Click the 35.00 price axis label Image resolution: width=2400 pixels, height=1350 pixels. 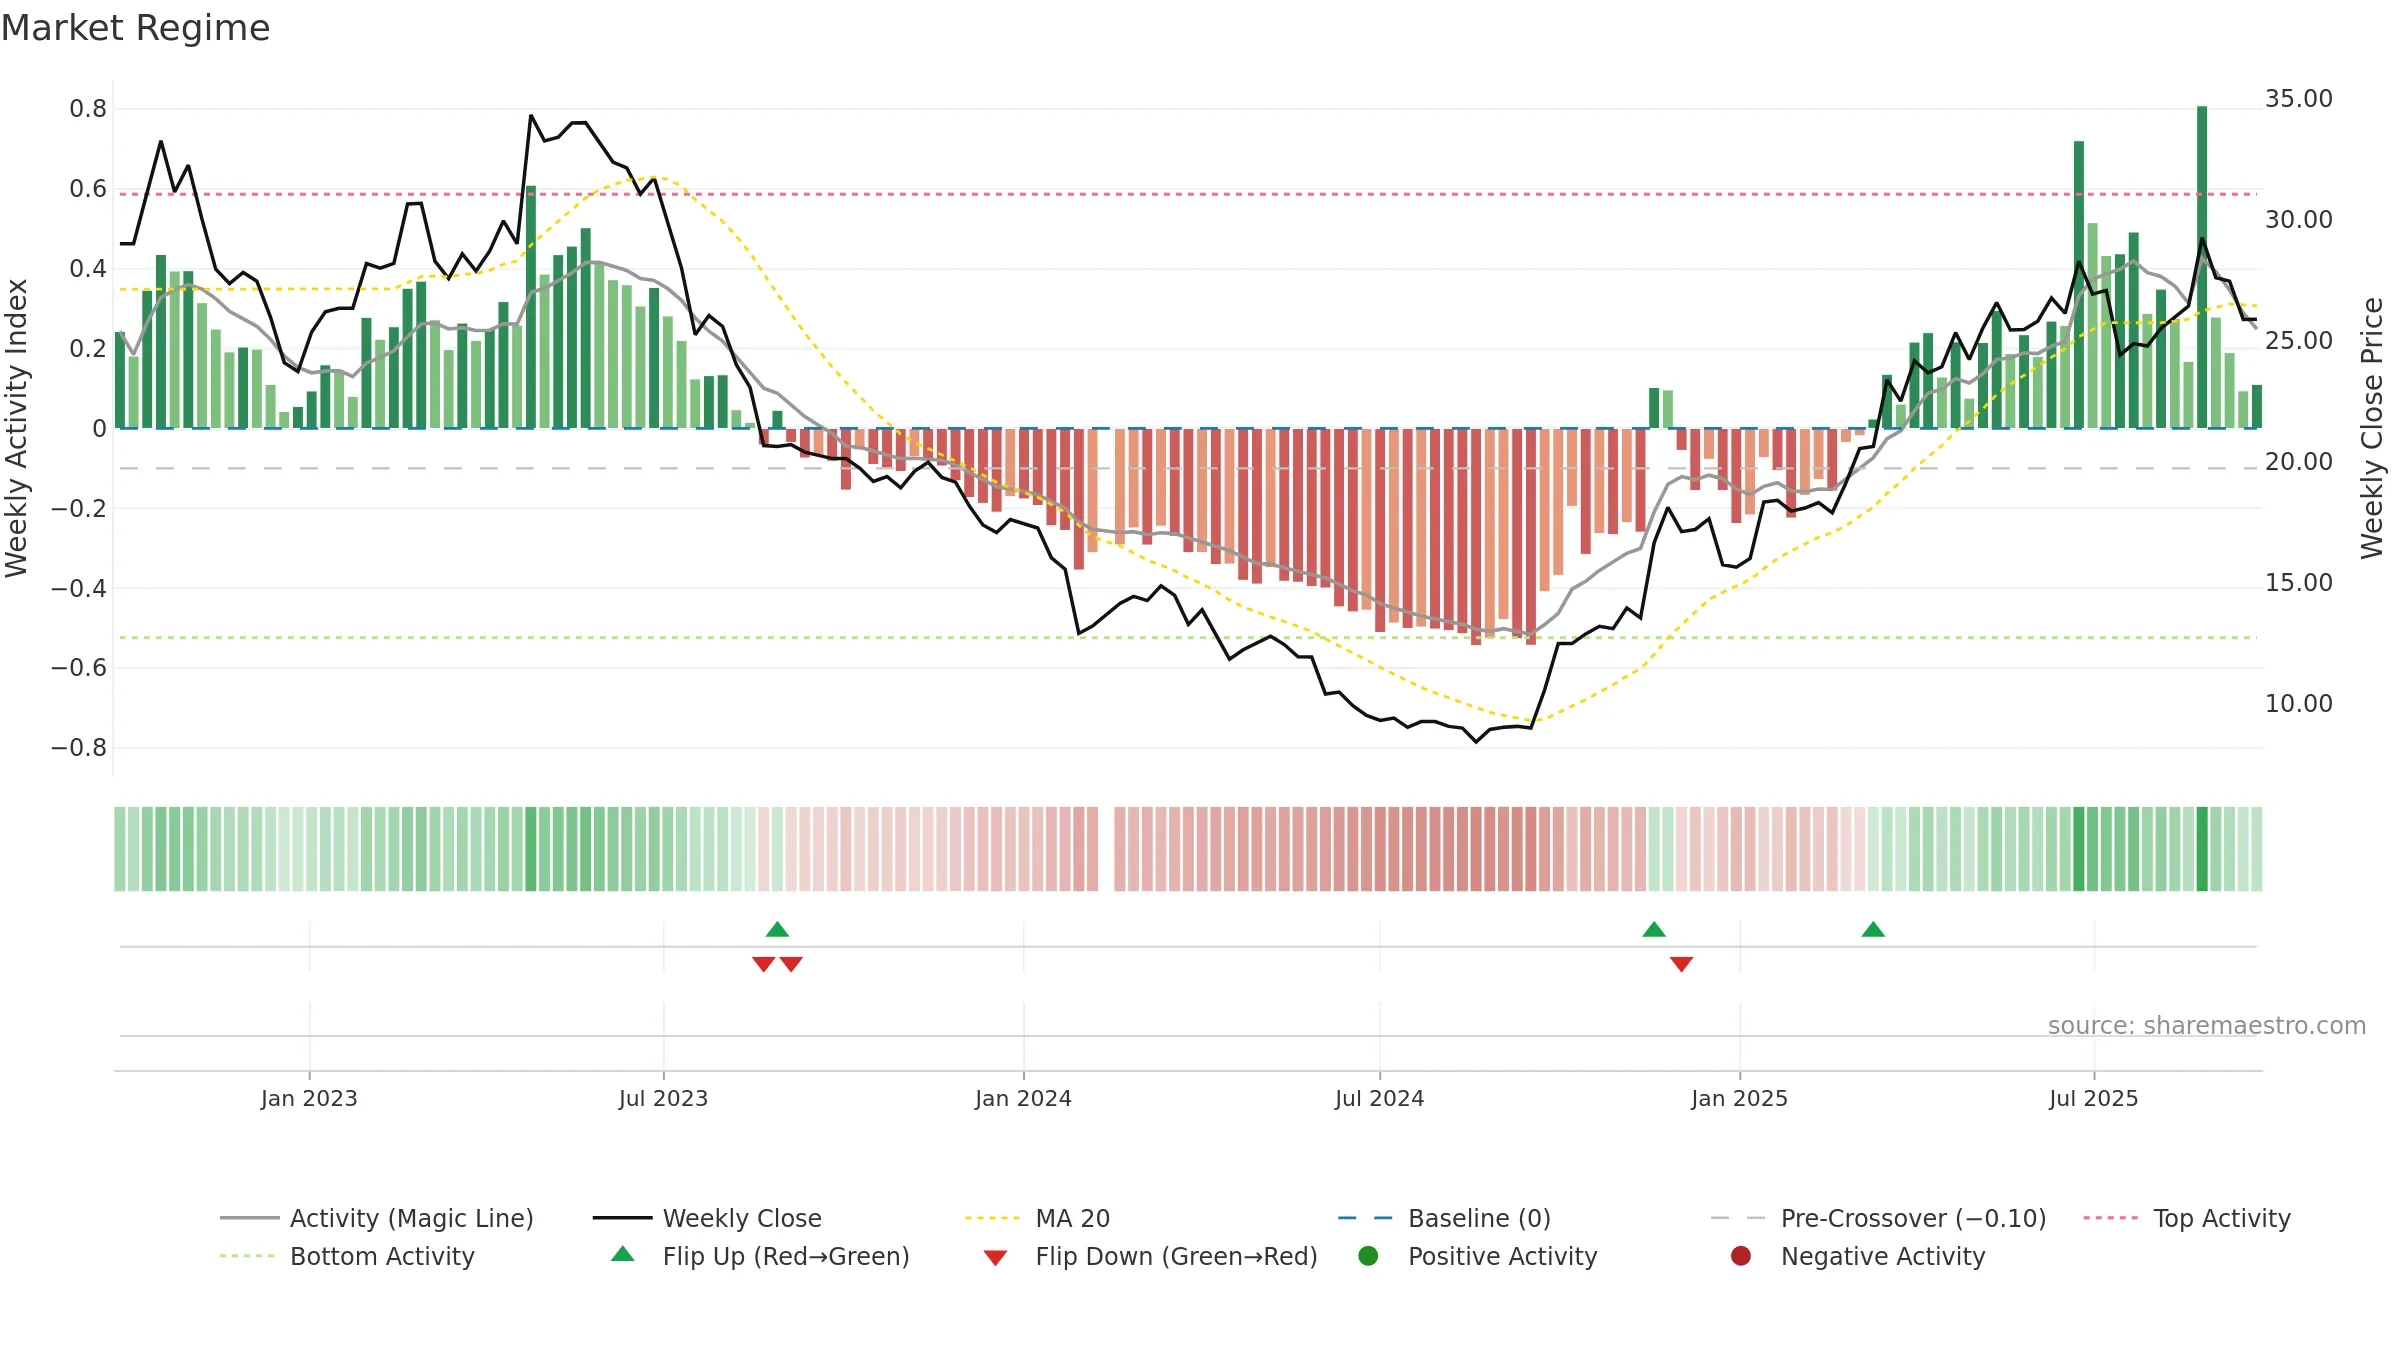(2299, 99)
